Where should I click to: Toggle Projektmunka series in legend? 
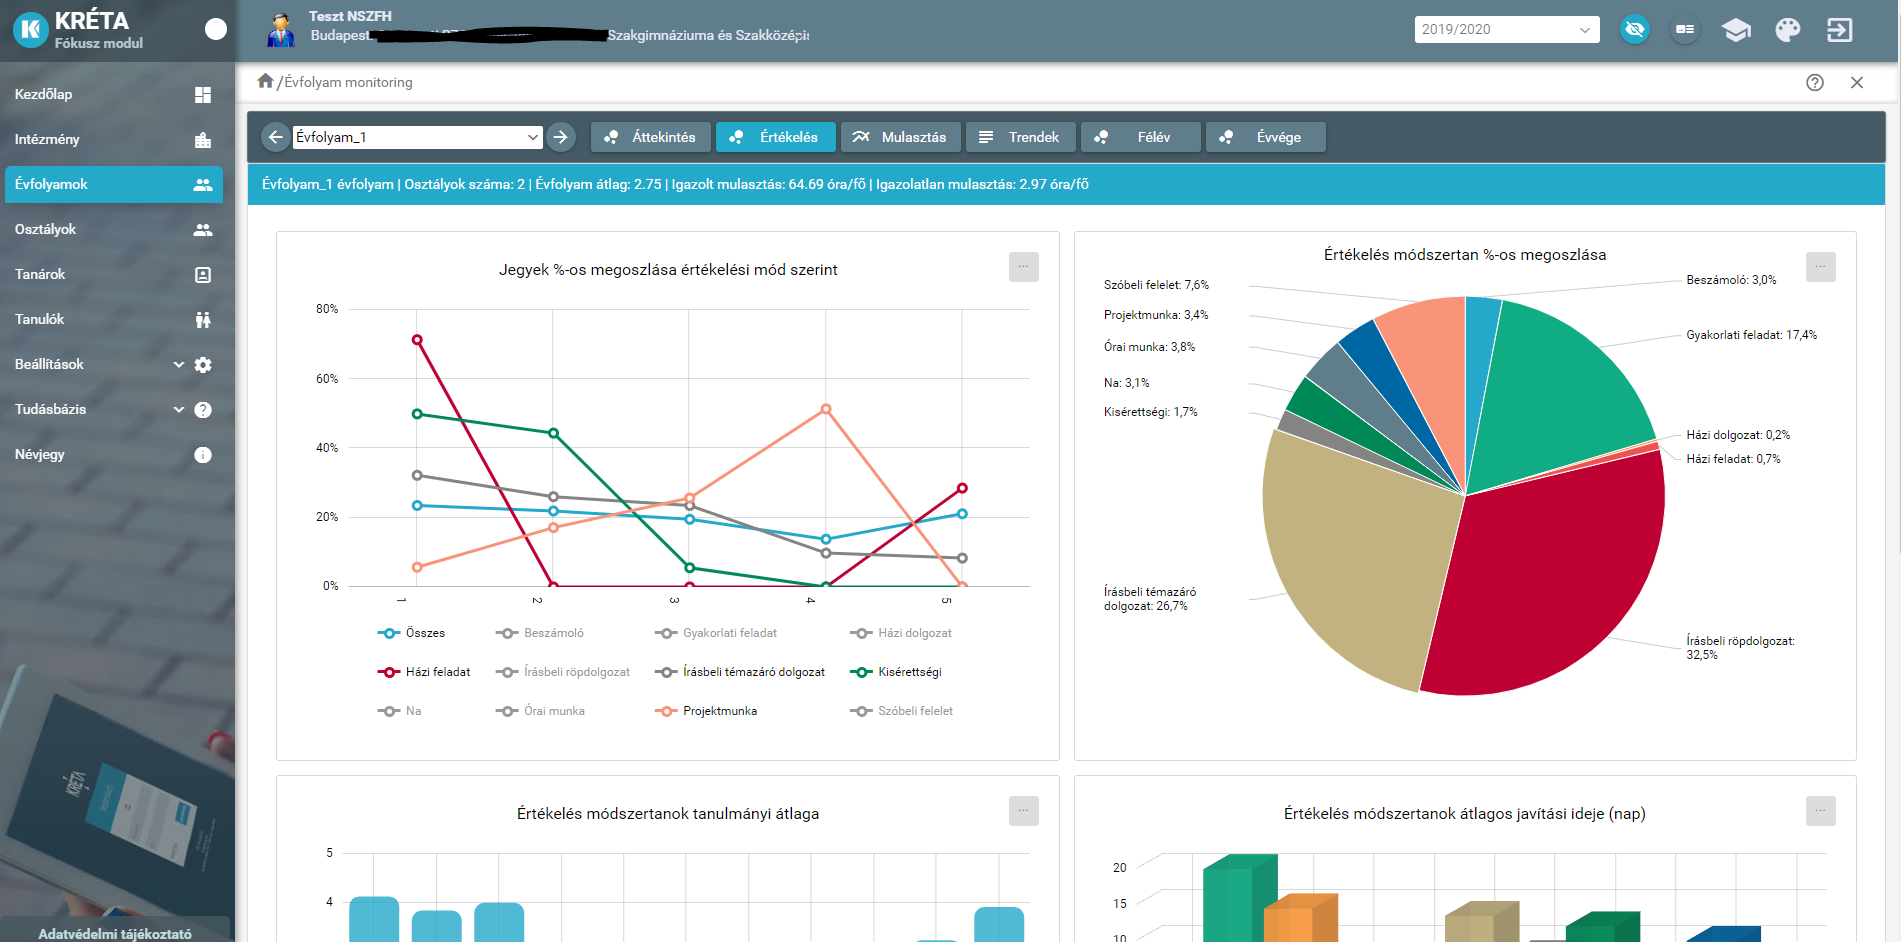[x=706, y=711]
